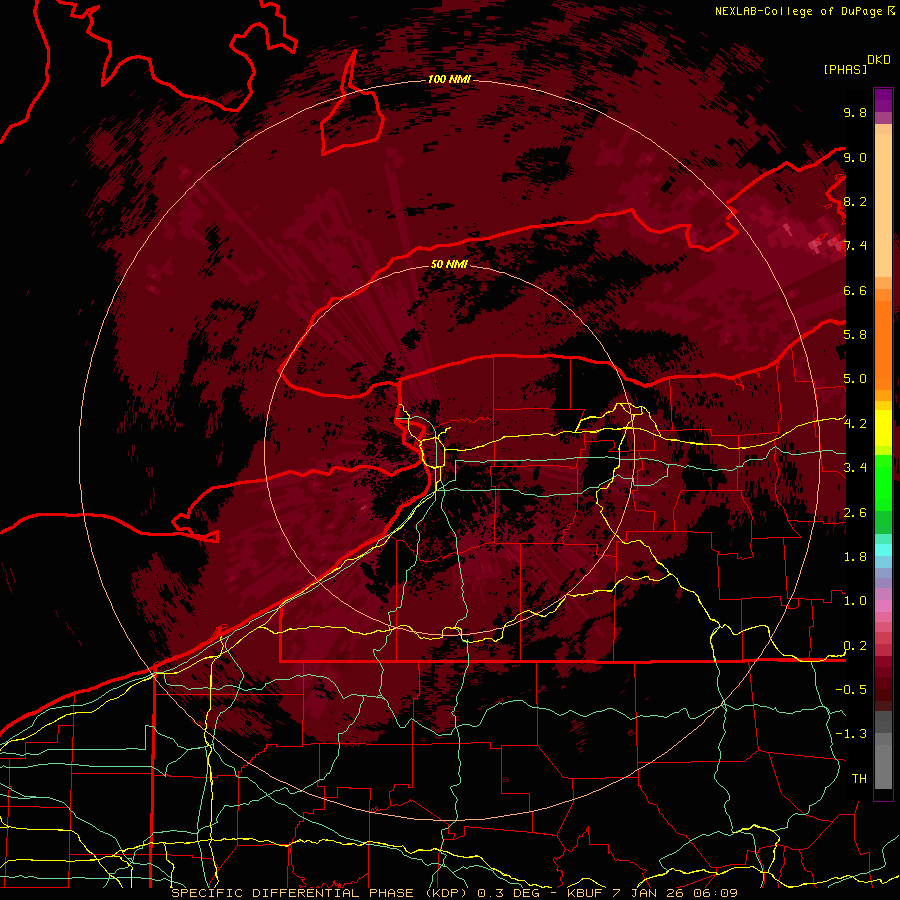This screenshot has height=900, width=900.
Task: Select the 9.8 value on the scale
Action: 855,112
